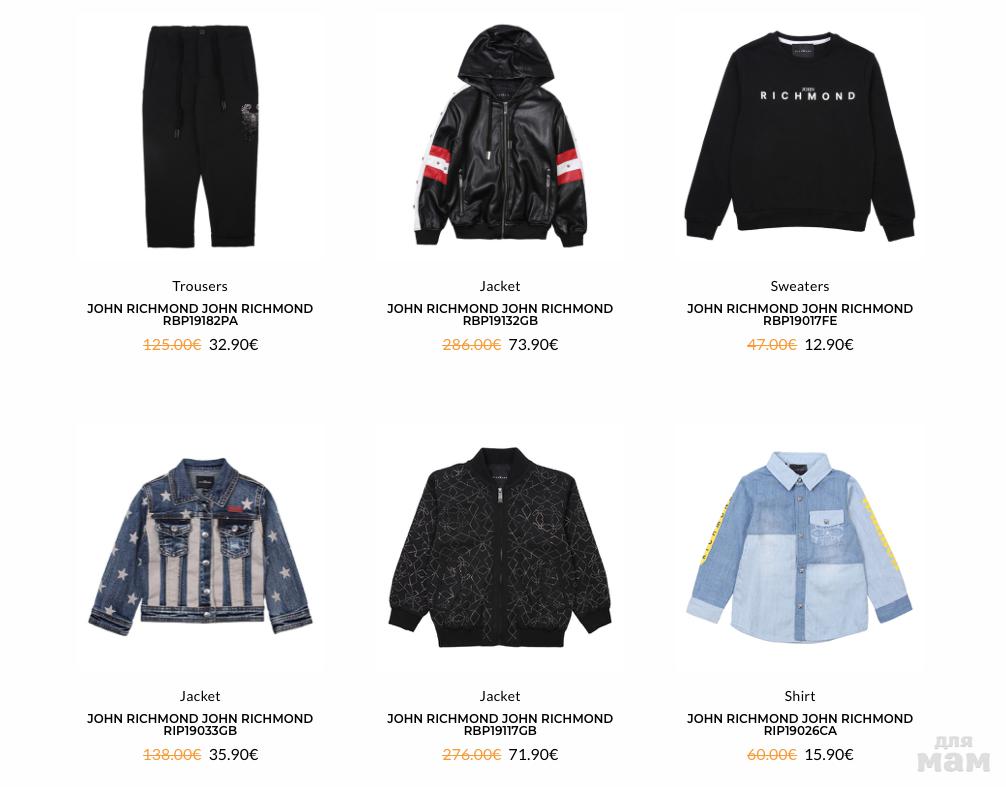1006x787 pixels.
Task: Click the 71.90€ sale price
Action: [x=533, y=754]
